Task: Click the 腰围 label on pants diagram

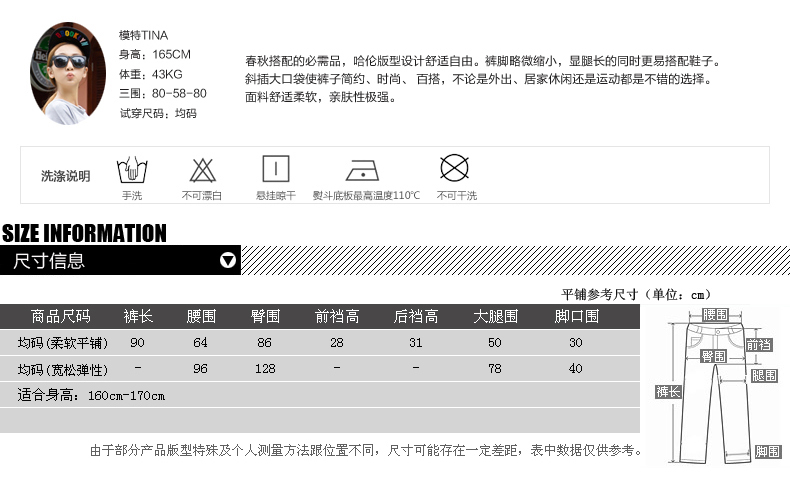Action: point(715,314)
